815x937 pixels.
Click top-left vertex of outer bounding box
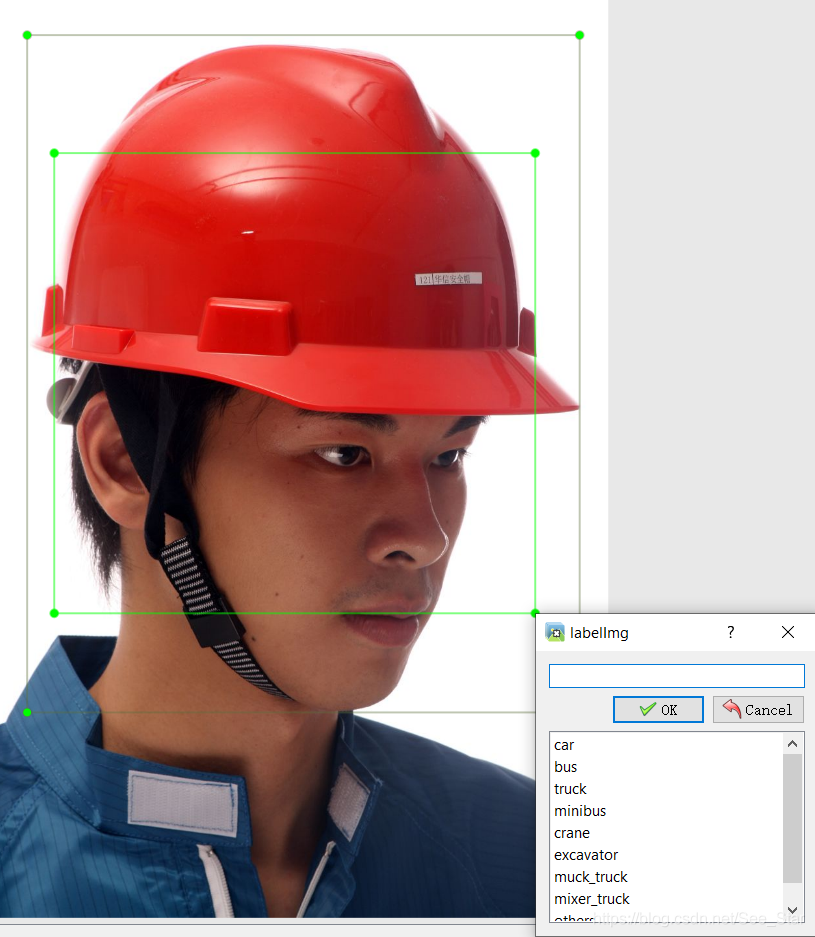[x=27, y=35]
